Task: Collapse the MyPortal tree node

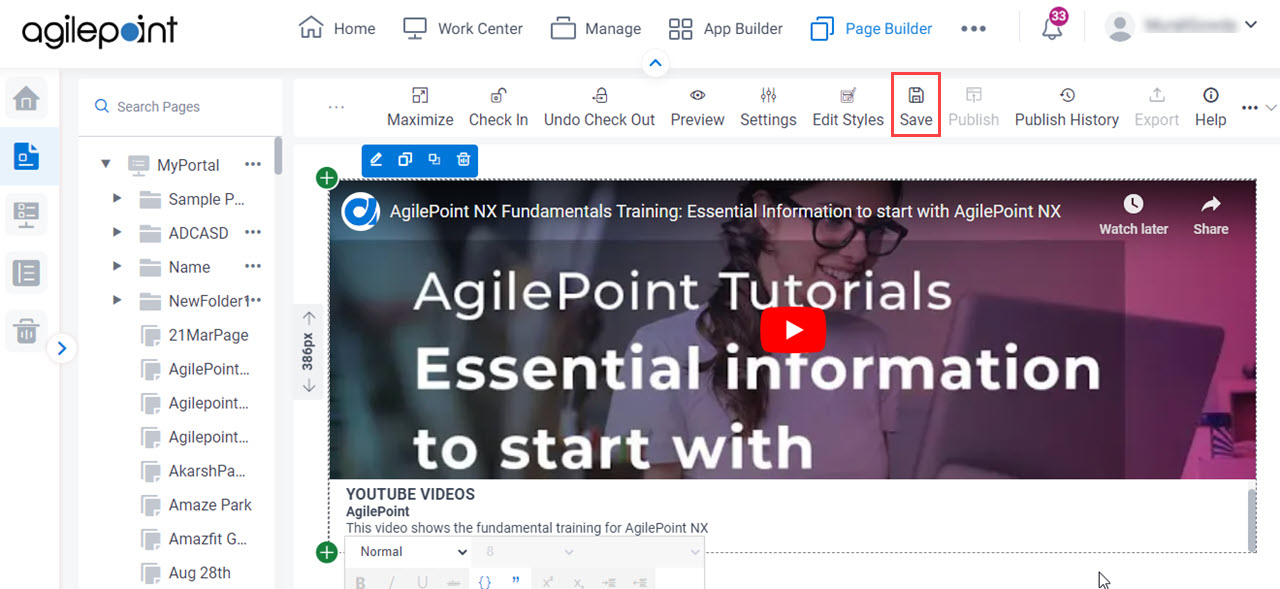Action: click(x=106, y=165)
